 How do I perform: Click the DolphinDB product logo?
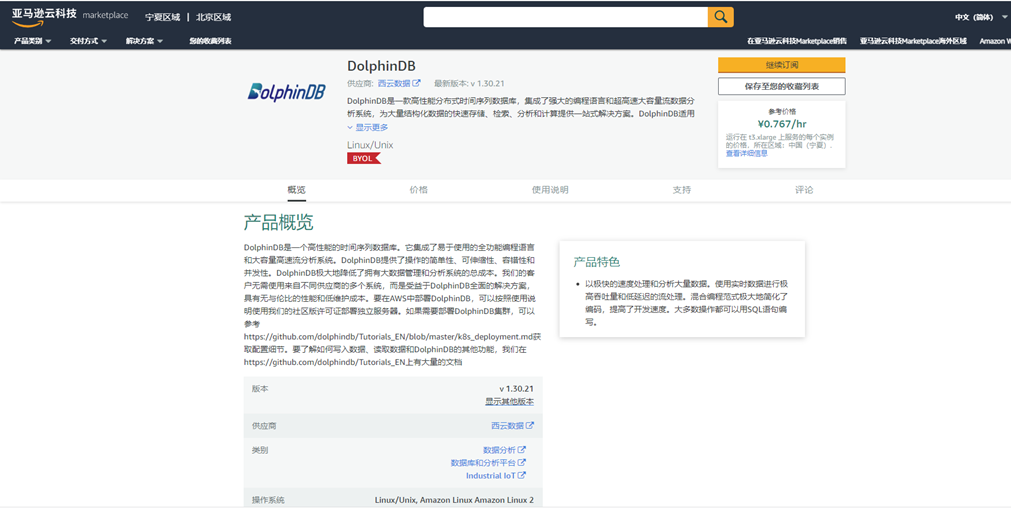(287, 92)
